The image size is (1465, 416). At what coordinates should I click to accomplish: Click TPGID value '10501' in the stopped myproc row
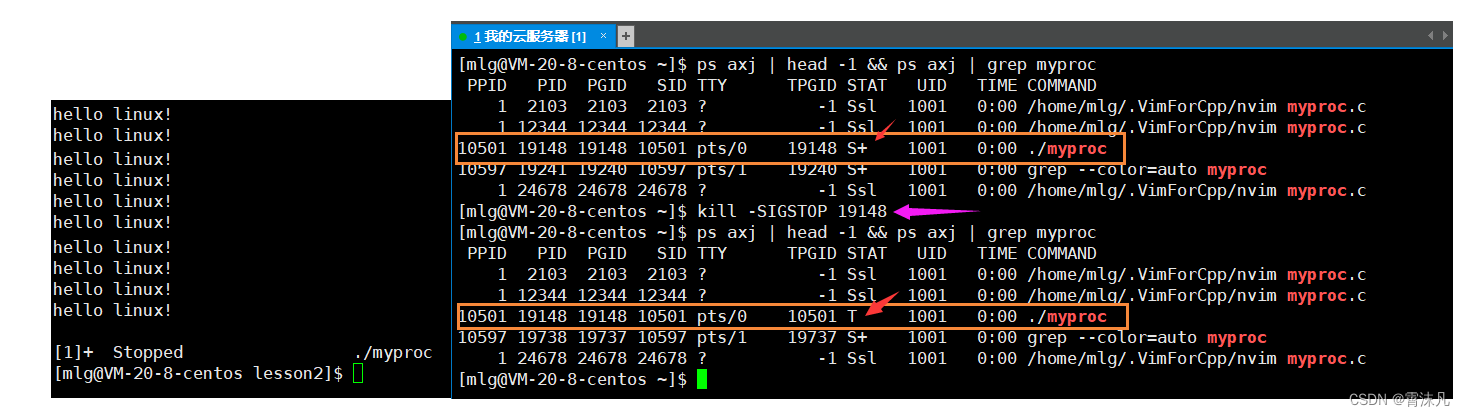[812, 317]
